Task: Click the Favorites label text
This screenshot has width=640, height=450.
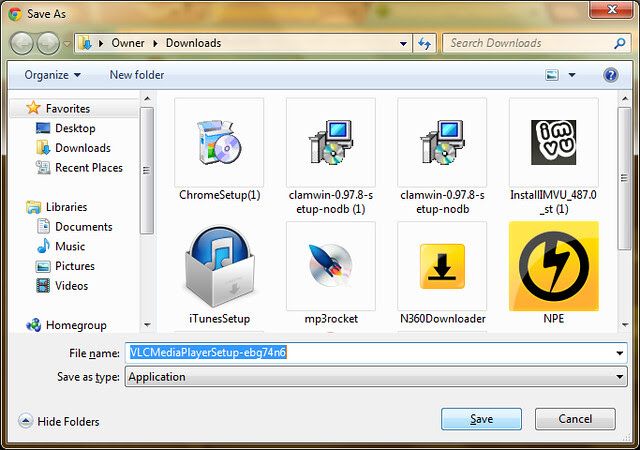Action: click(68, 109)
